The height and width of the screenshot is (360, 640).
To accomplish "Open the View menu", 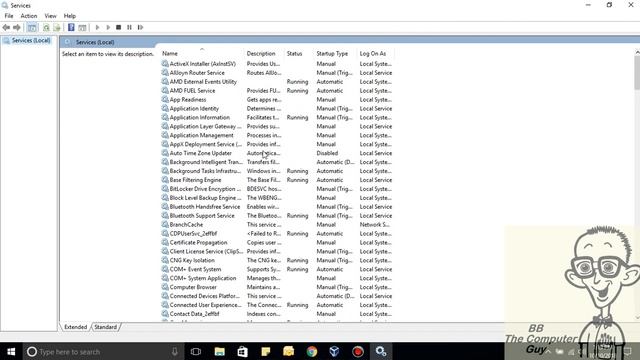I will (x=50, y=16).
